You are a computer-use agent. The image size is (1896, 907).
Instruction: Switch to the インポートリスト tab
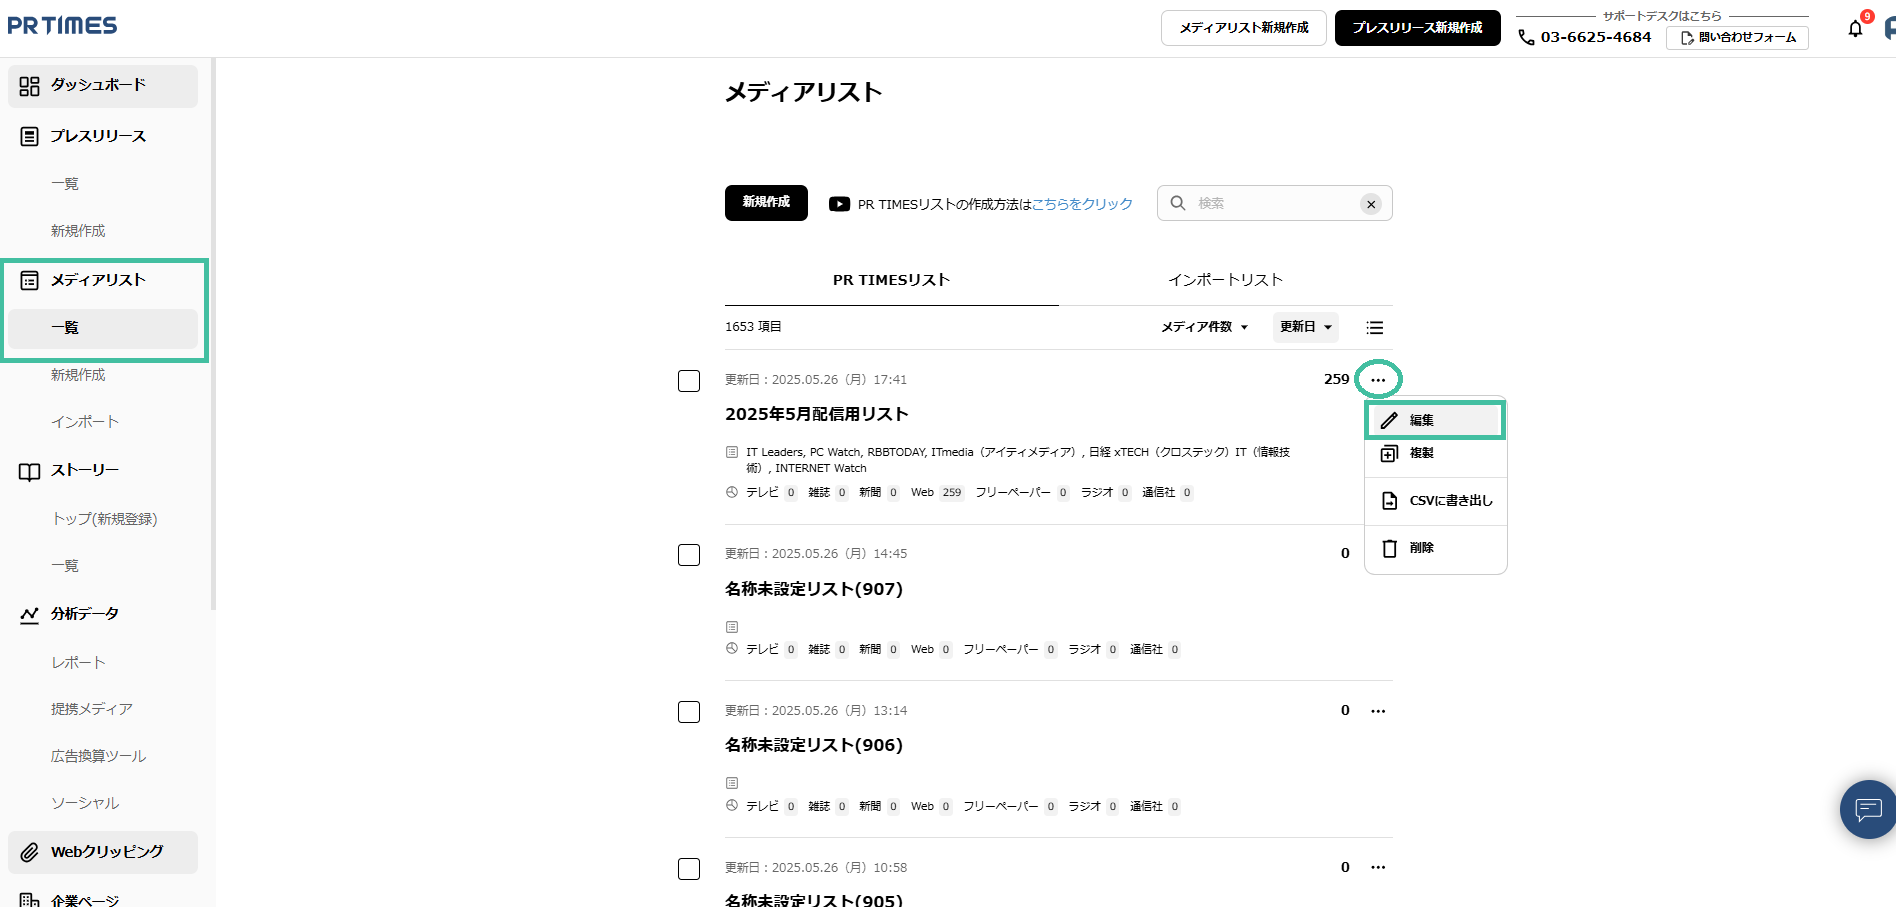[x=1225, y=280]
